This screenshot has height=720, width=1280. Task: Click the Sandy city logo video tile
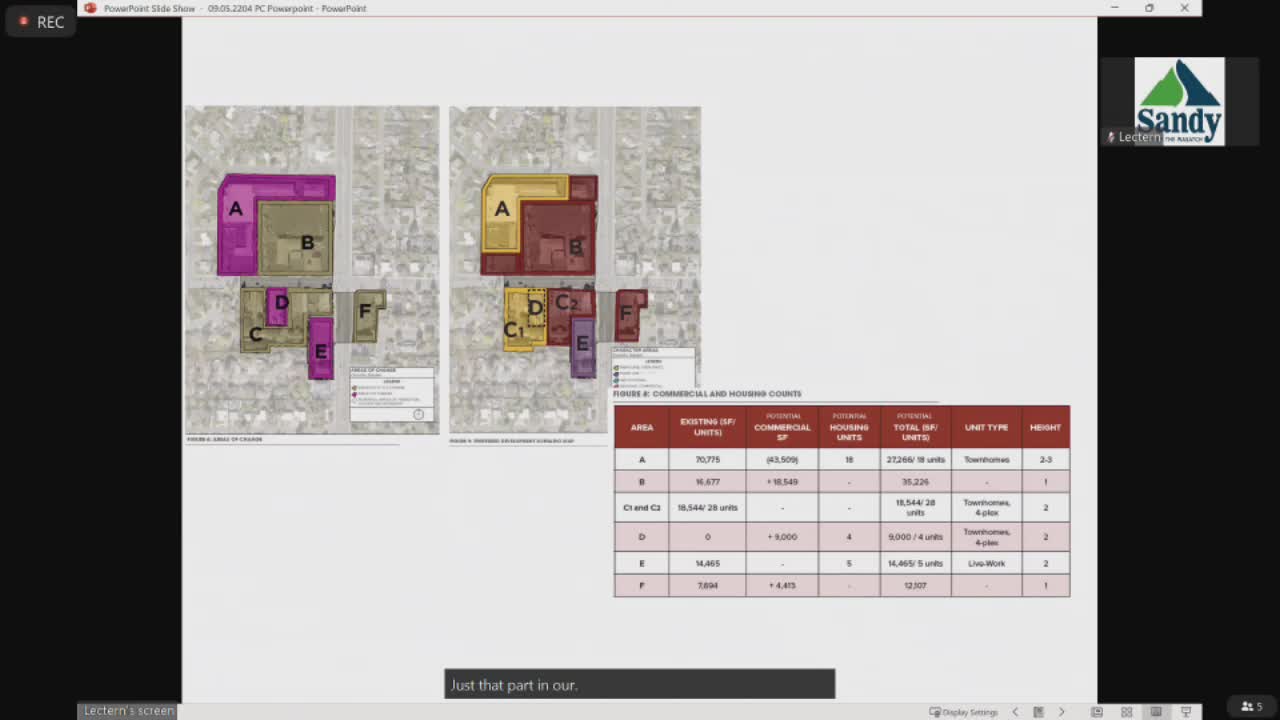click(1179, 100)
